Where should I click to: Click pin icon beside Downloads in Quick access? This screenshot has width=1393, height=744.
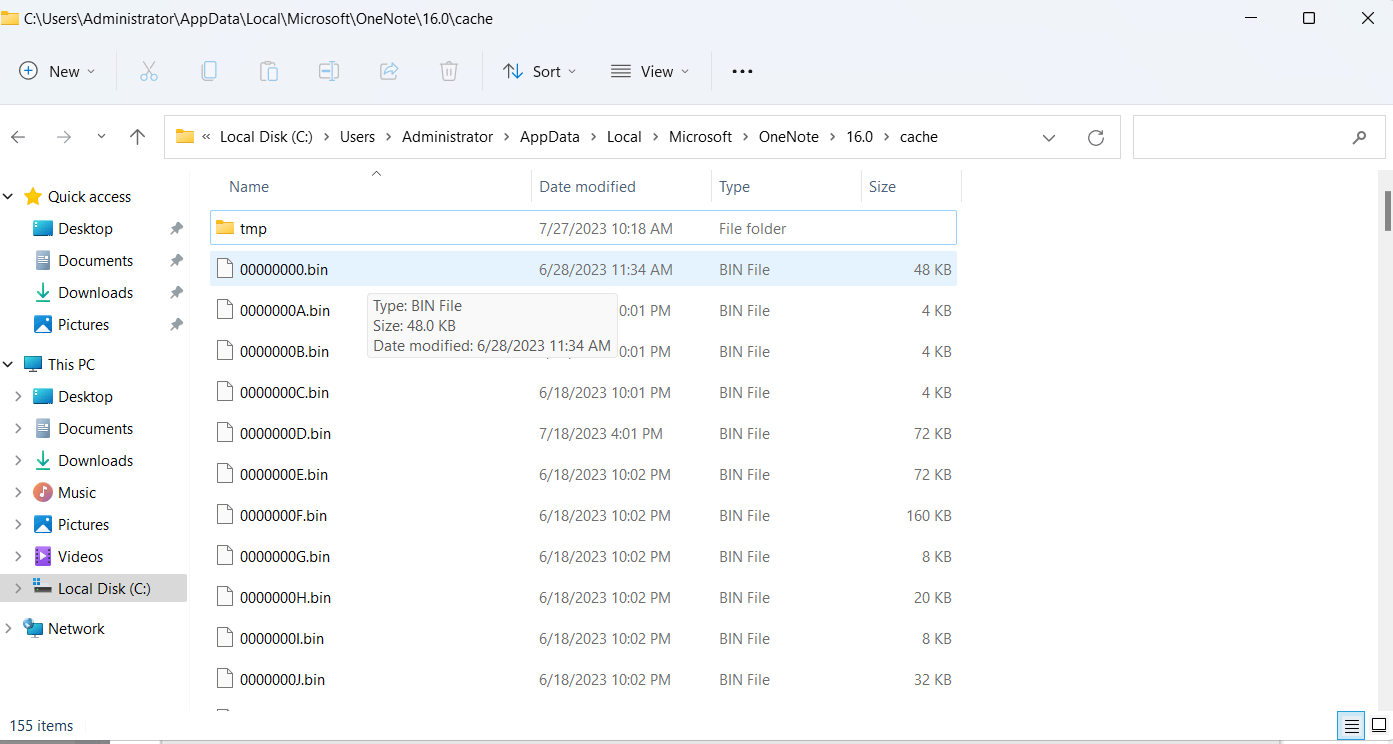(176, 292)
